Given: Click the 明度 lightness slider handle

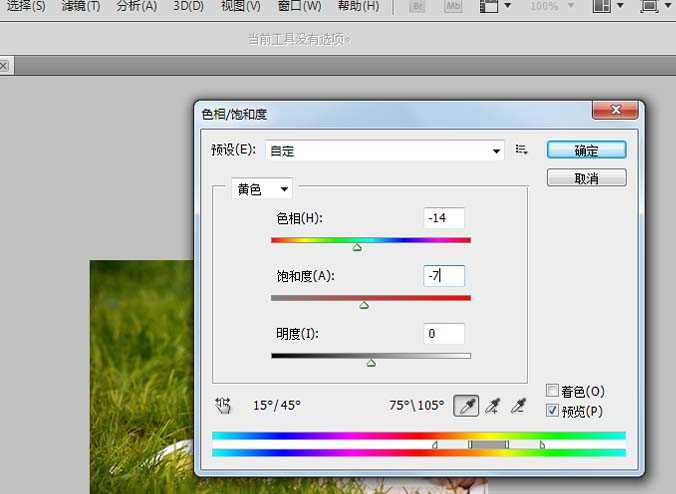Looking at the screenshot, I should point(371,363).
